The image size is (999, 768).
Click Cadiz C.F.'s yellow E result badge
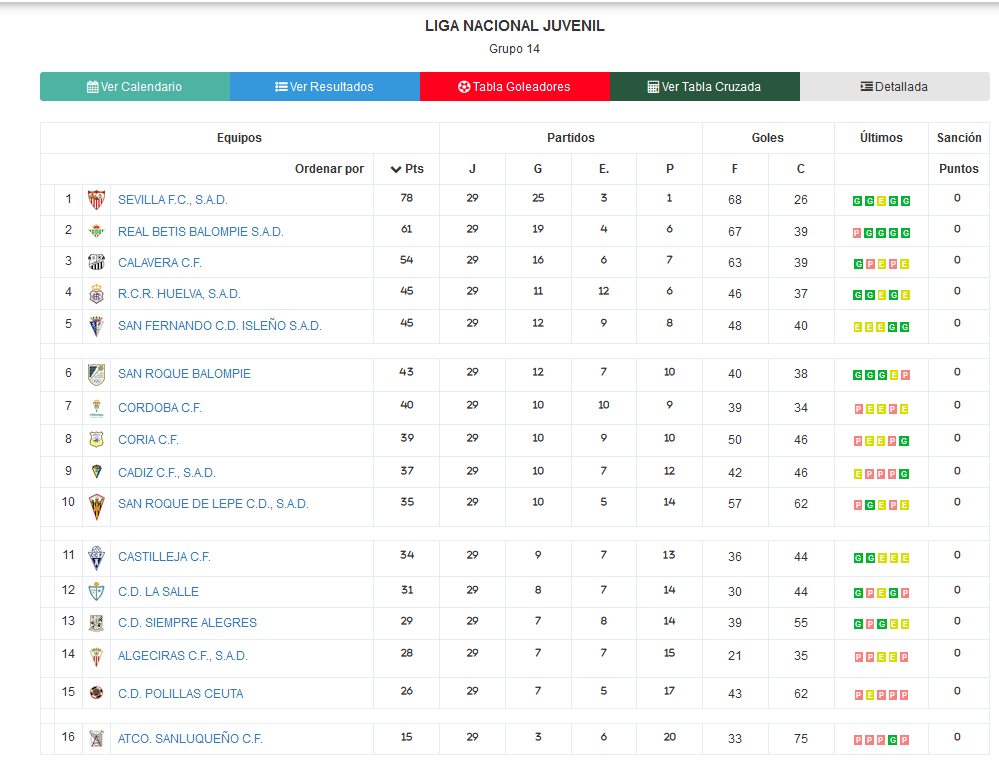click(x=858, y=474)
